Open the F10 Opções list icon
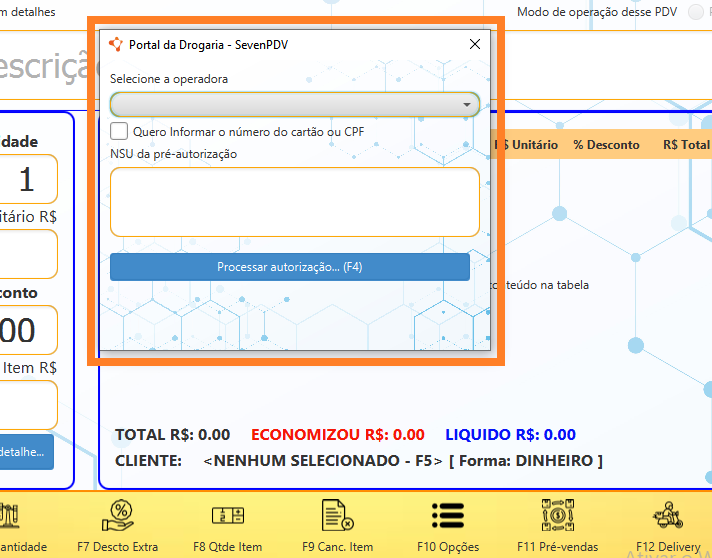The height and width of the screenshot is (558, 712). point(447,514)
